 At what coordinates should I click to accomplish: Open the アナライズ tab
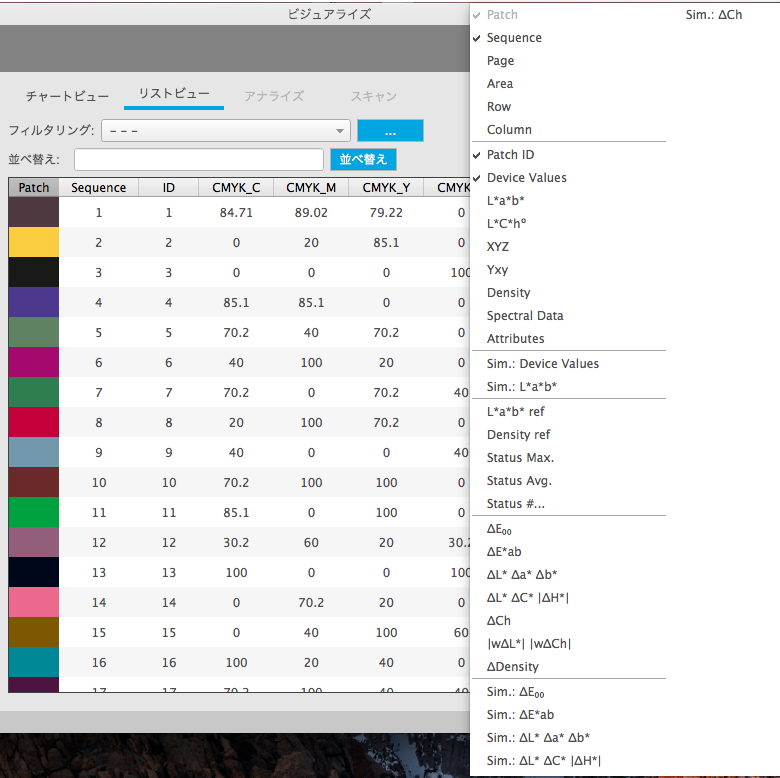pos(274,96)
